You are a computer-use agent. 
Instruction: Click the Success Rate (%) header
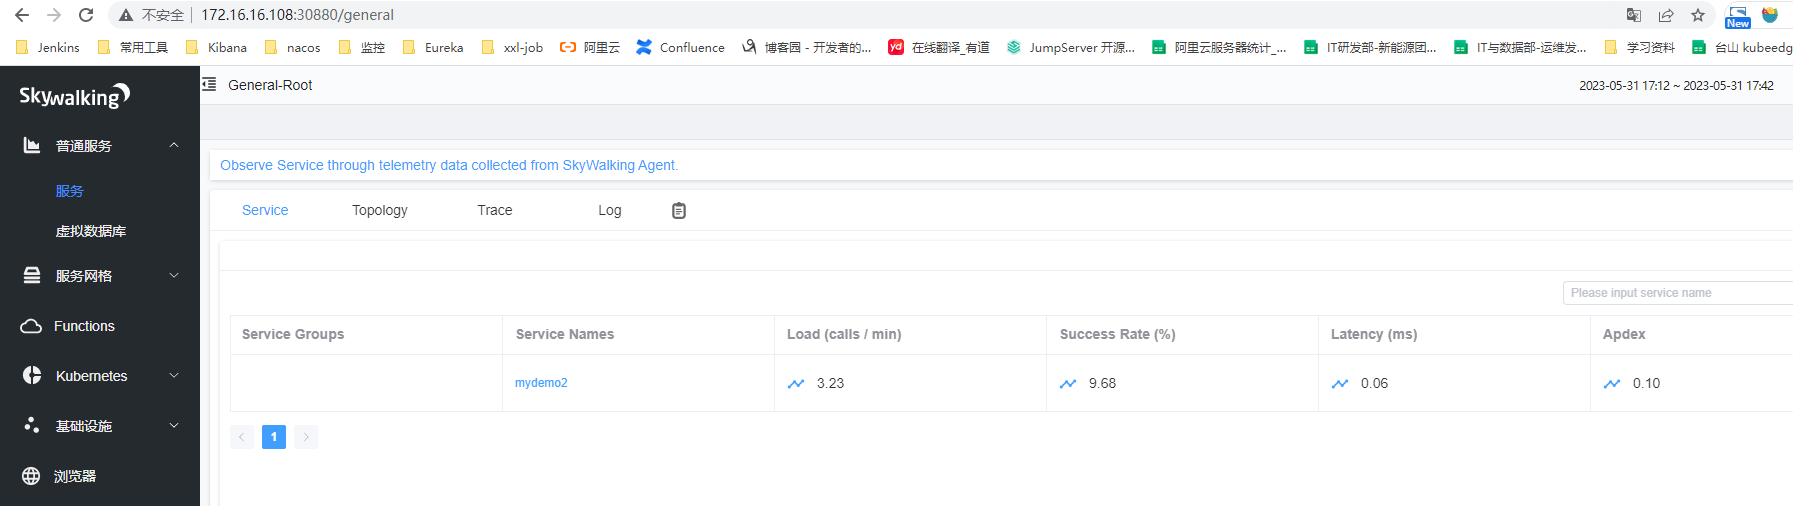[x=1117, y=334]
